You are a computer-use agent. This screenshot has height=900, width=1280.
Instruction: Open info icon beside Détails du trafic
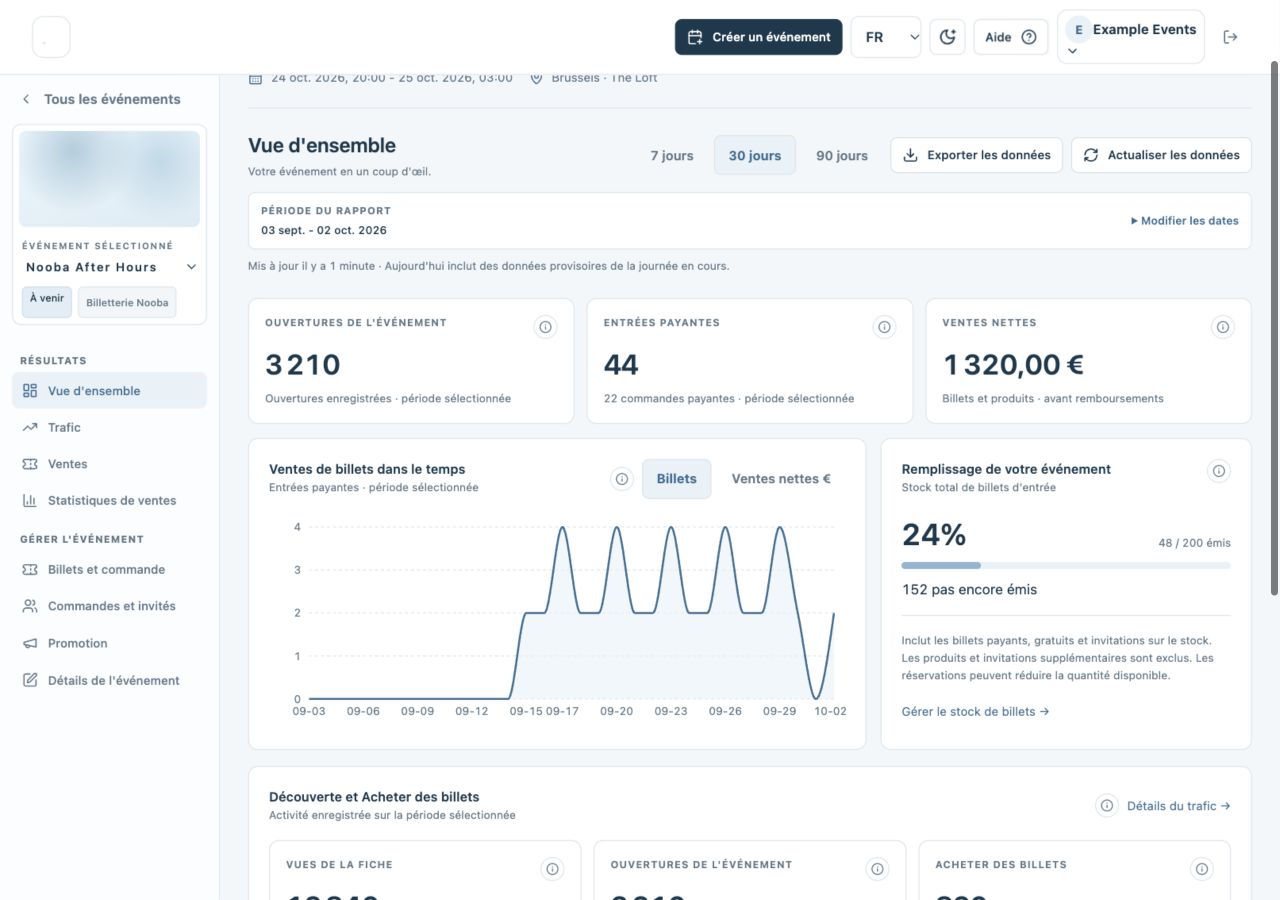pyautogui.click(x=1107, y=806)
